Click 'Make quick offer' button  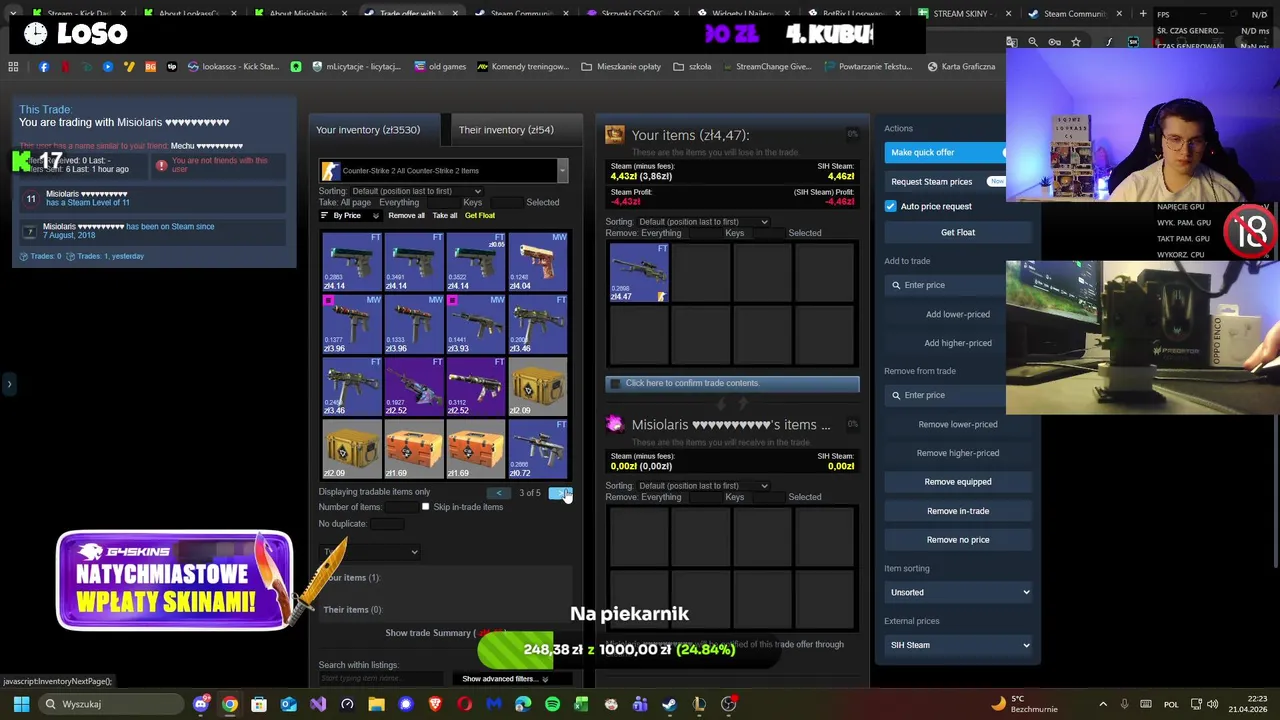[943, 152]
